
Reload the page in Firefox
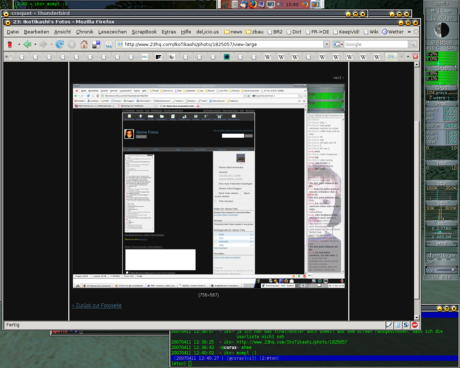point(60,44)
